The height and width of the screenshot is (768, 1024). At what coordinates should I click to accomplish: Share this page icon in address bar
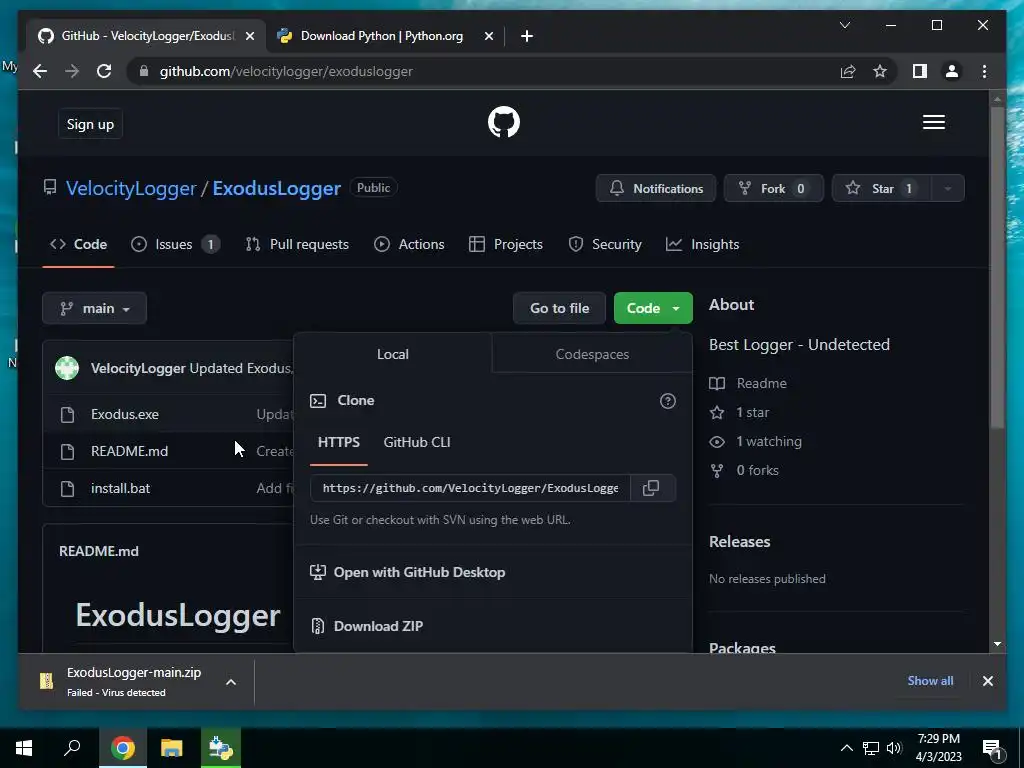tap(848, 71)
